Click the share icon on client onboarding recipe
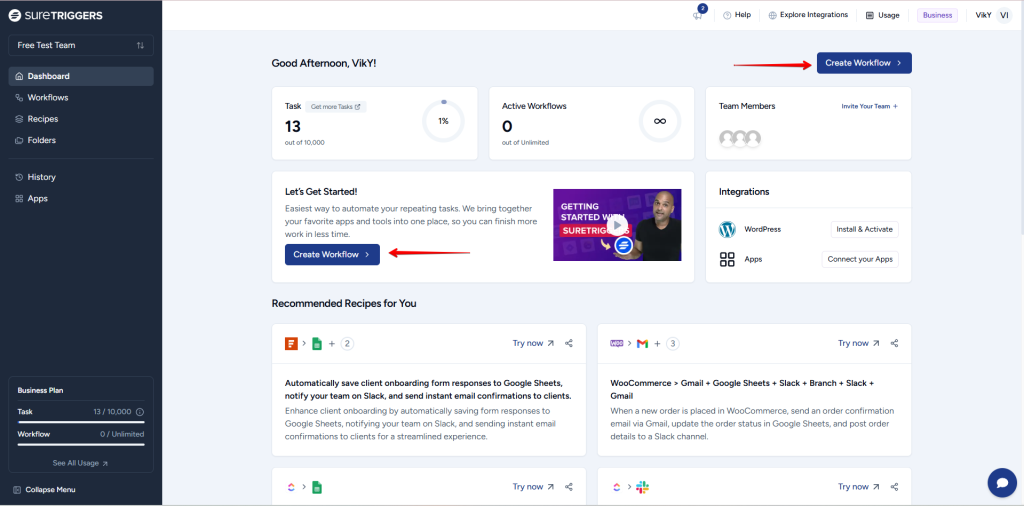This screenshot has height=506, width=1024. click(569, 343)
